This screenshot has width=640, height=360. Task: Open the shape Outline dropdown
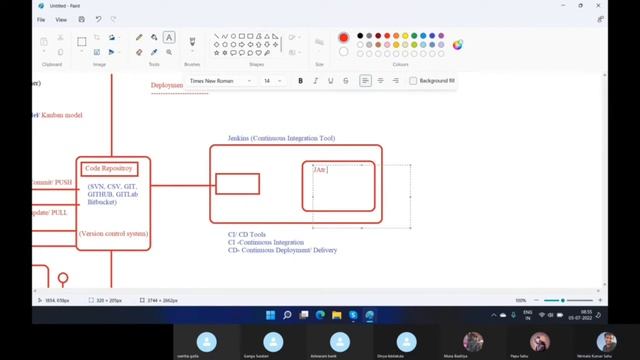[x=294, y=37]
